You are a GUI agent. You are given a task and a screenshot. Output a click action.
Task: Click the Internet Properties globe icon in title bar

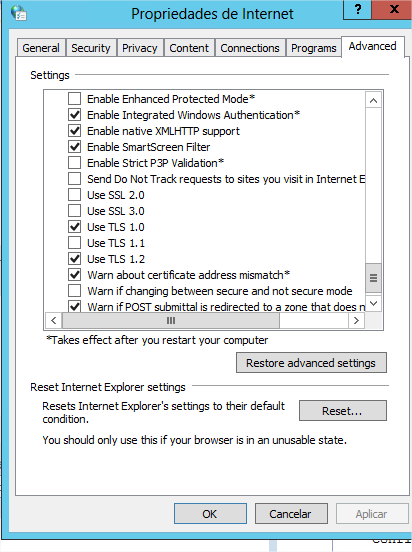point(18,13)
